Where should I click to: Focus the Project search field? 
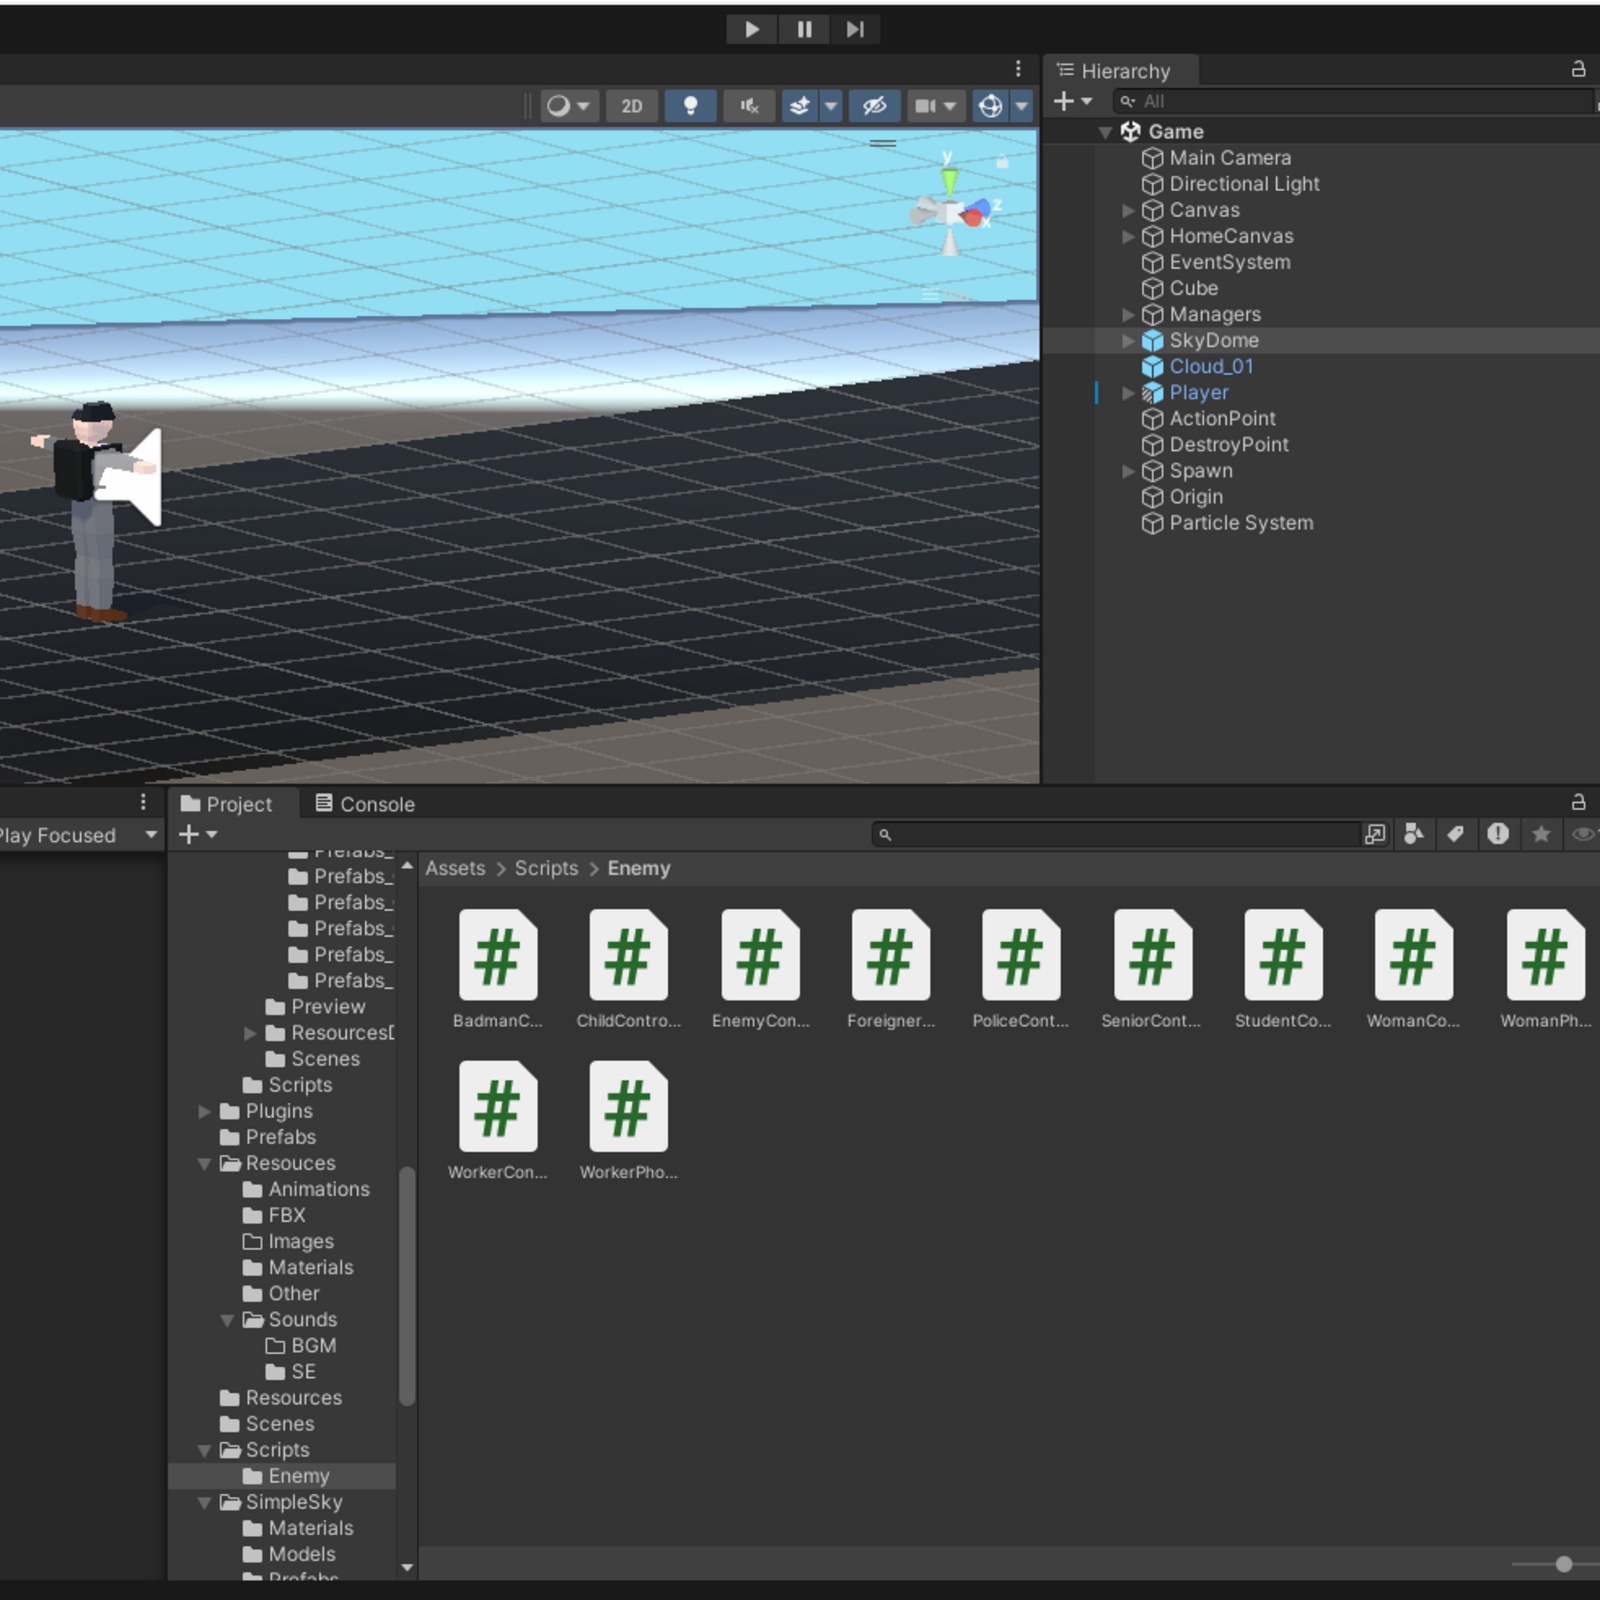[x=1116, y=834]
